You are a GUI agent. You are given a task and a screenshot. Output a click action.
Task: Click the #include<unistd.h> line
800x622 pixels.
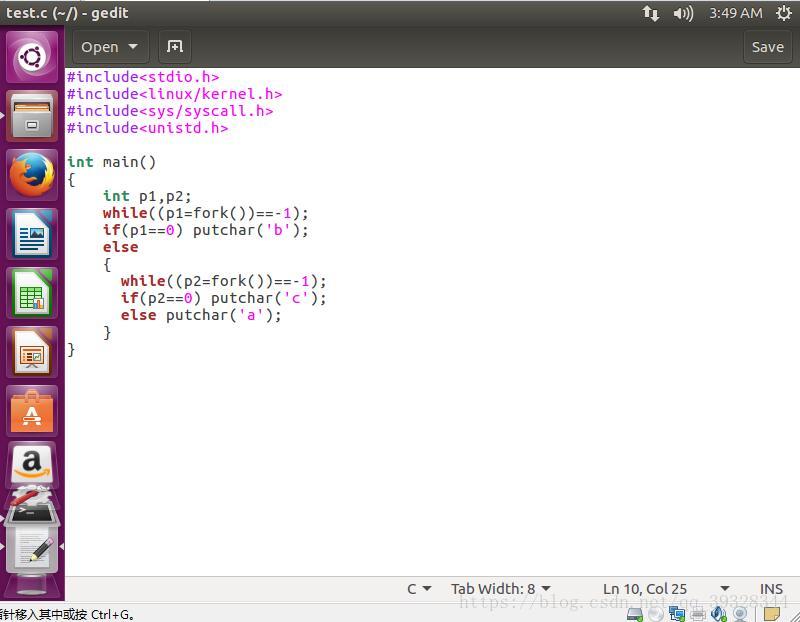coord(147,128)
